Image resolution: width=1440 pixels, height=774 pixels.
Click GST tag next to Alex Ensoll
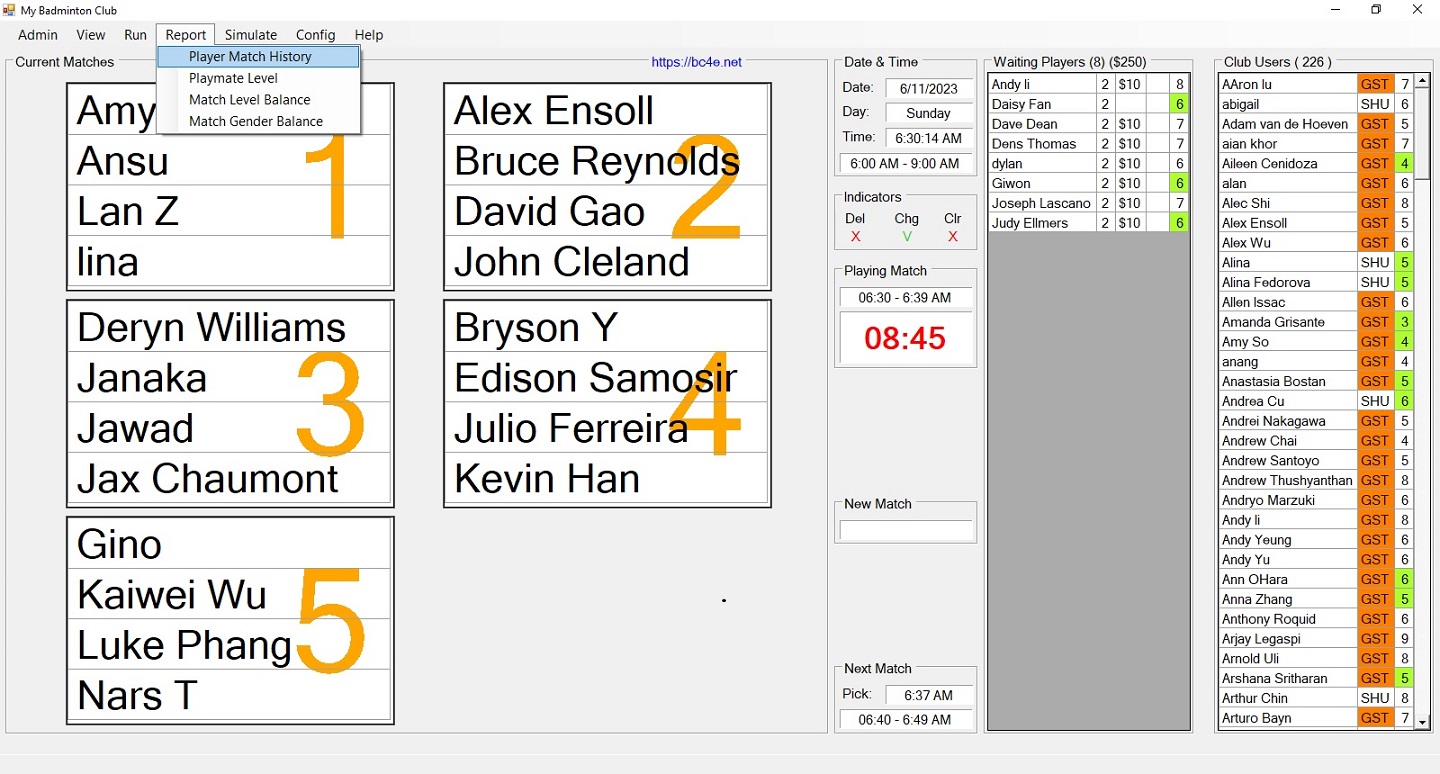1374,223
